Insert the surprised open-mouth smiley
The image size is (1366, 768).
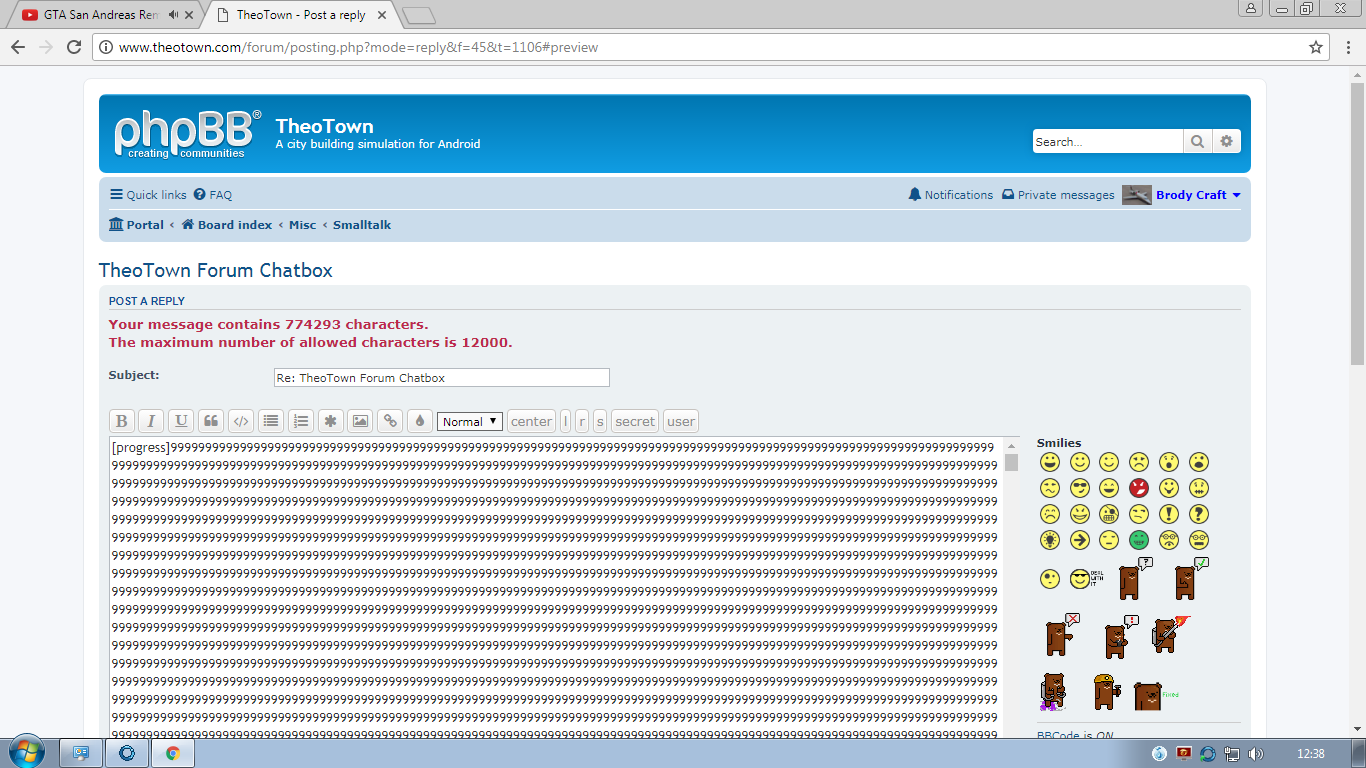[x=1168, y=462]
